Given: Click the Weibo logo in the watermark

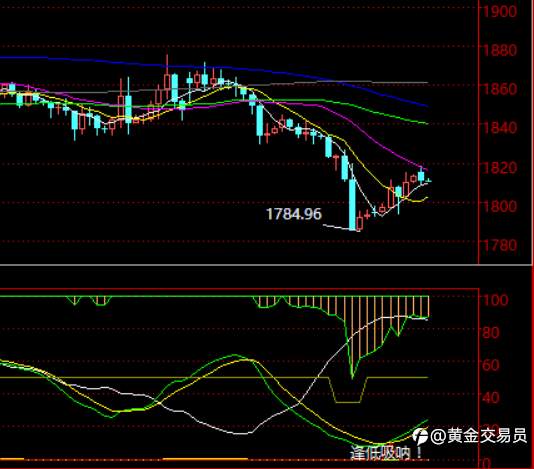Looking at the screenshot, I should tap(420, 436).
